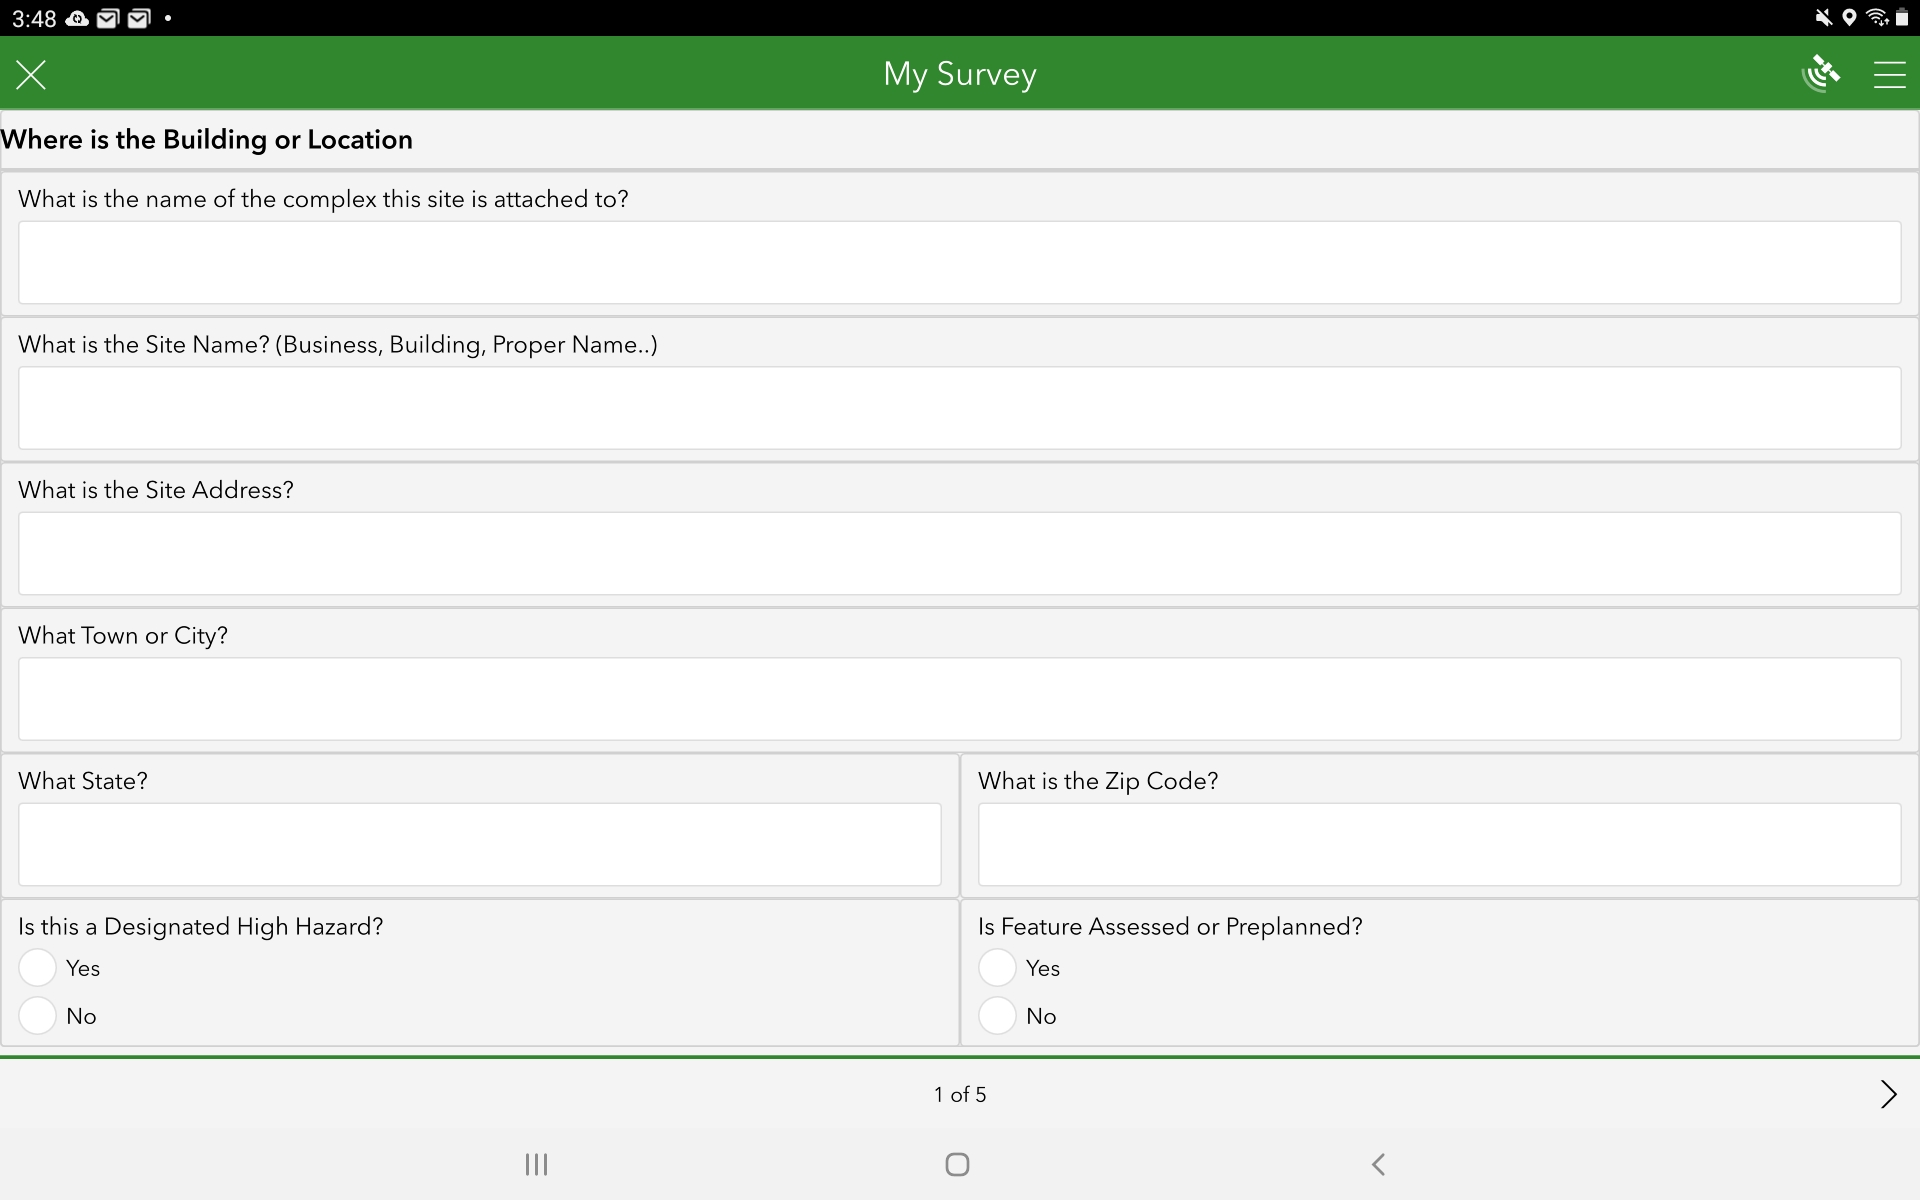Open the survey options hamburger menu
Viewport: 1920px width, 1200px height.
(x=1890, y=74)
